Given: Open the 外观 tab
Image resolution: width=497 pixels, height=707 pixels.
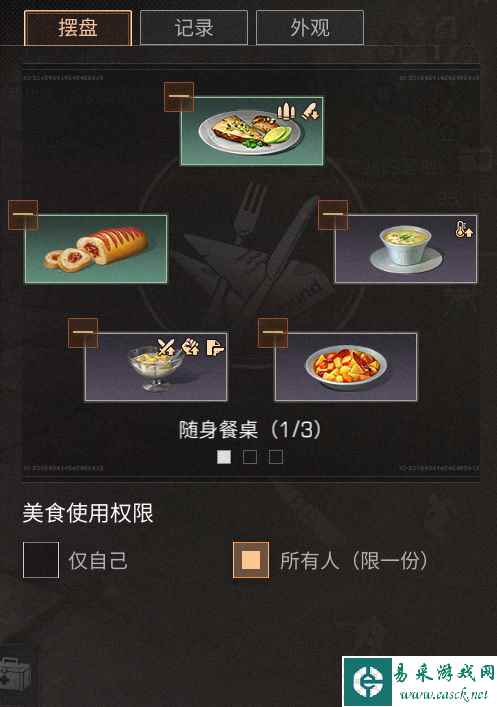Looking at the screenshot, I should [x=310, y=28].
